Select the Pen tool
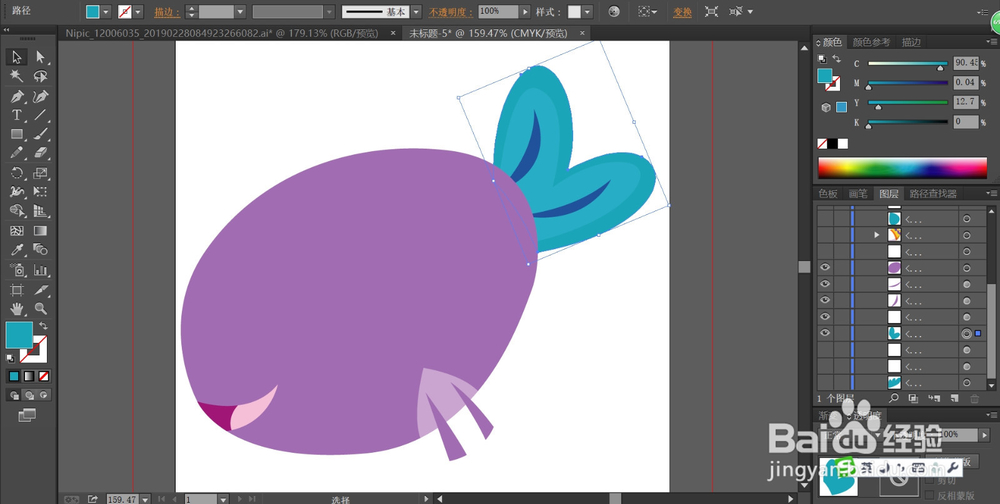 (17, 96)
